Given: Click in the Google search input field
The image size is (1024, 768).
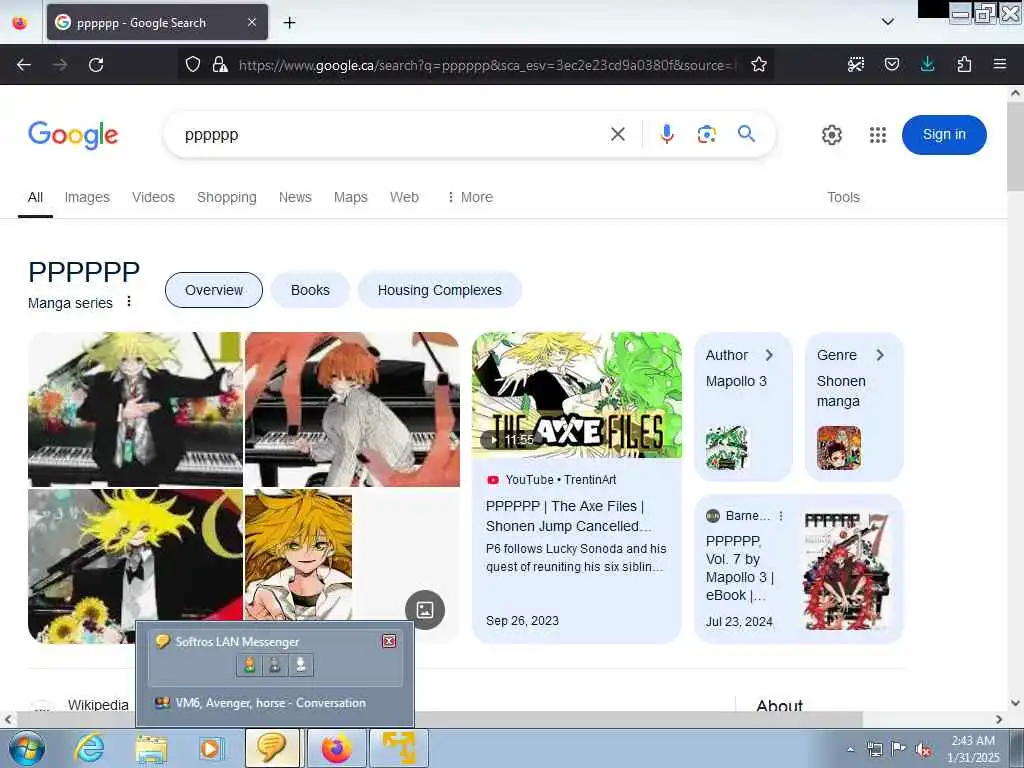Looking at the screenshot, I should pos(392,135).
